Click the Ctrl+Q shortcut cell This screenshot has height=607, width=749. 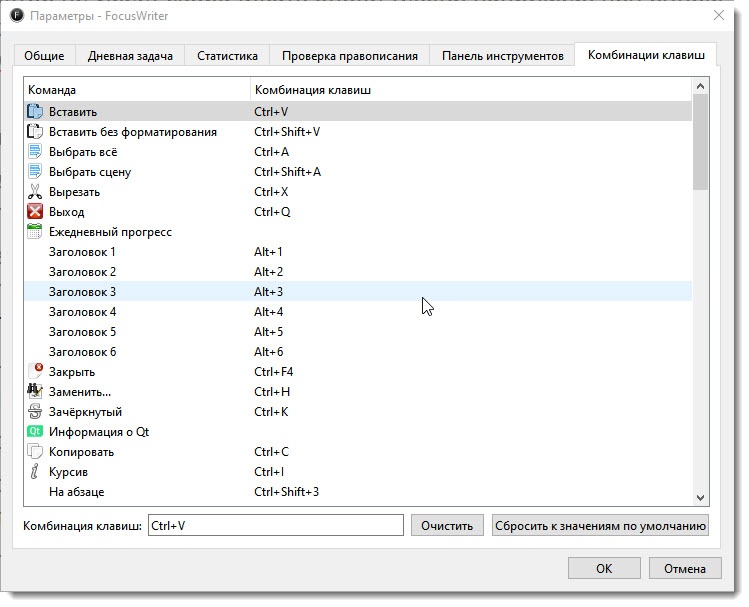pos(272,212)
